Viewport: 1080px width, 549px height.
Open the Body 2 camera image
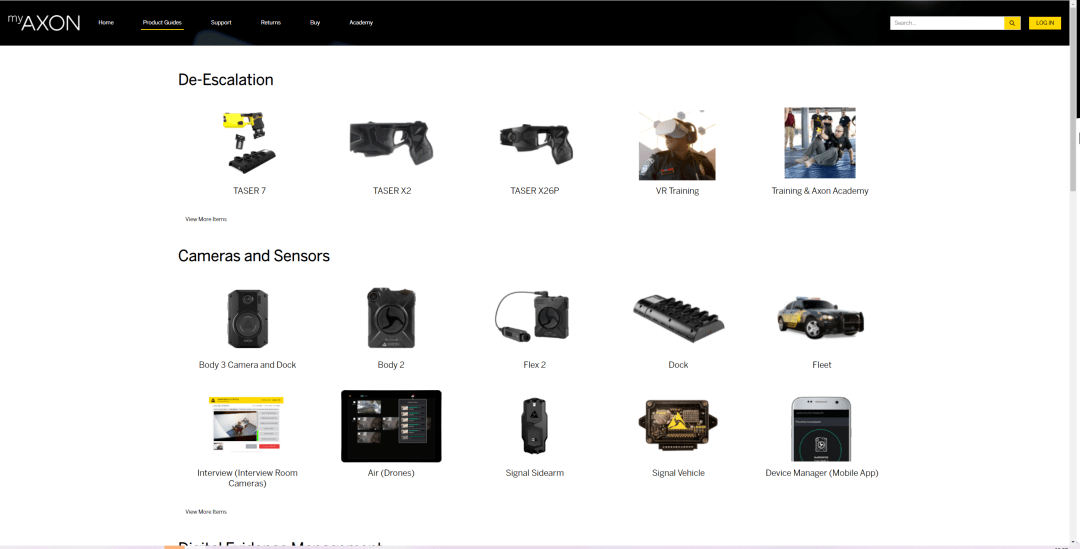391,318
